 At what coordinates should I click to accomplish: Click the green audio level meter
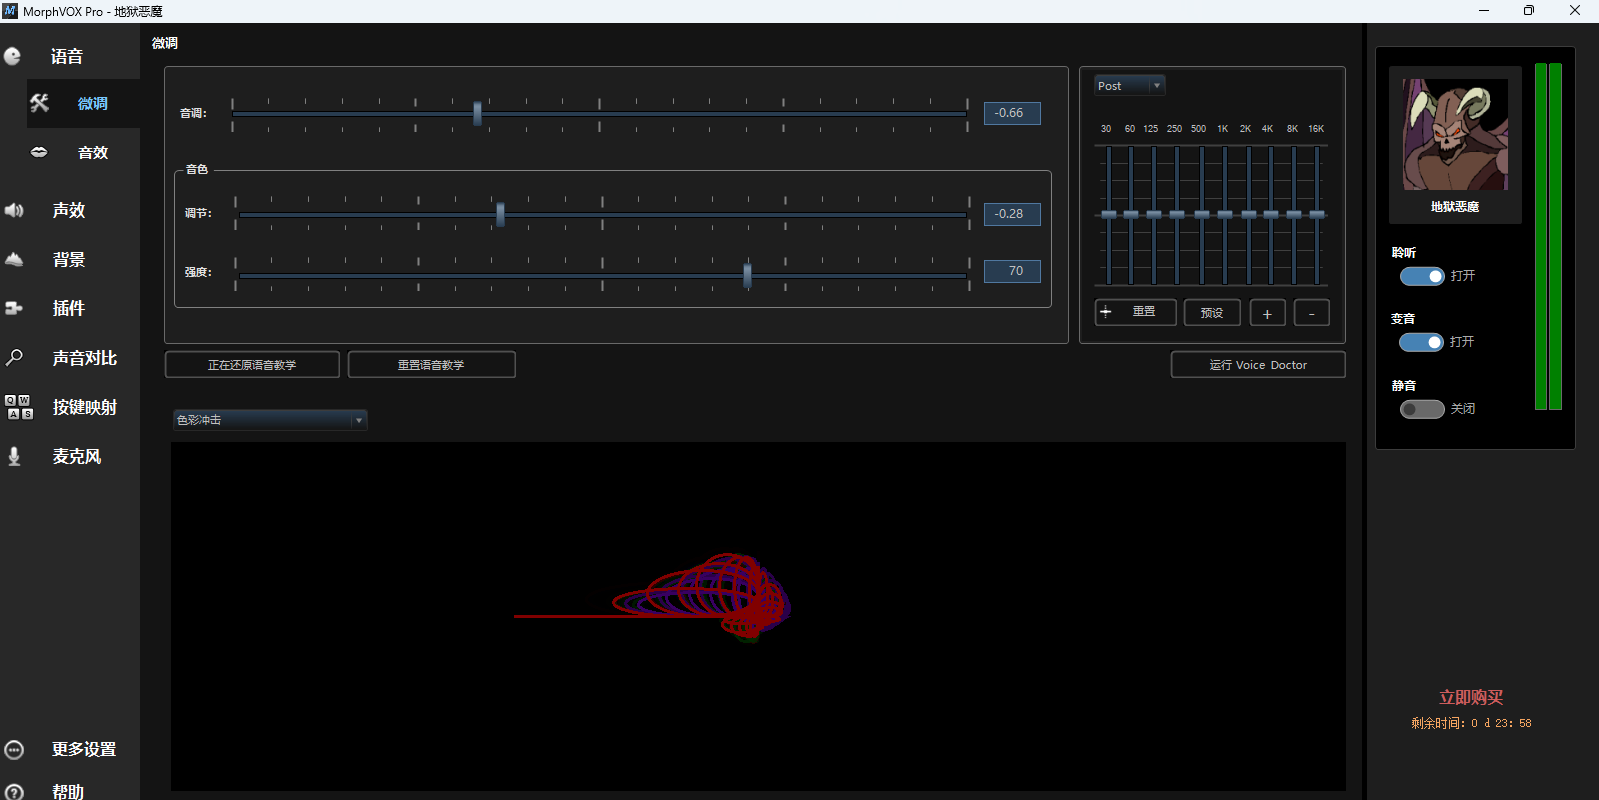[x=1548, y=236]
